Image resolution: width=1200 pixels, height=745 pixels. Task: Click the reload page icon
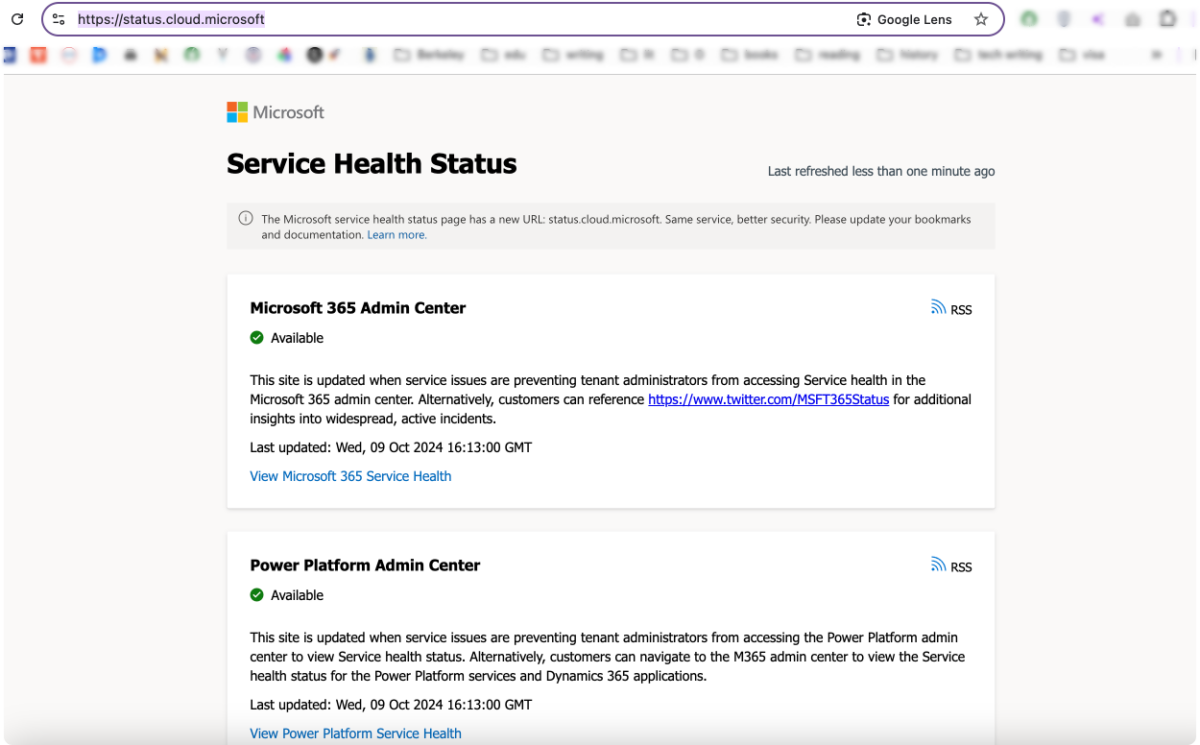[16, 18]
